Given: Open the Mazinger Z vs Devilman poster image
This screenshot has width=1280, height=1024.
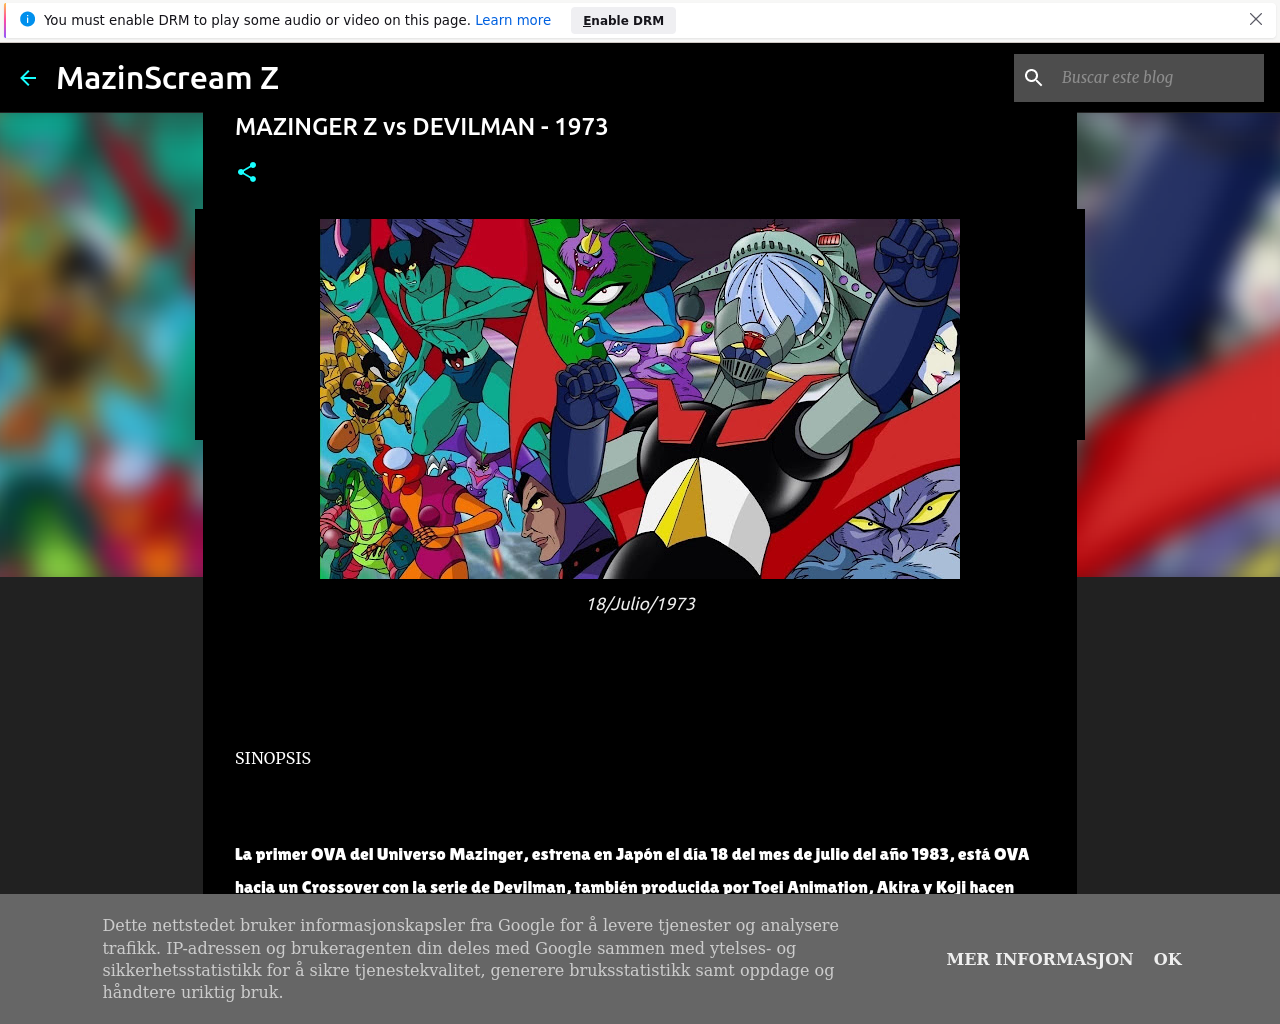Looking at the screenshot, I should pos(640,399).
